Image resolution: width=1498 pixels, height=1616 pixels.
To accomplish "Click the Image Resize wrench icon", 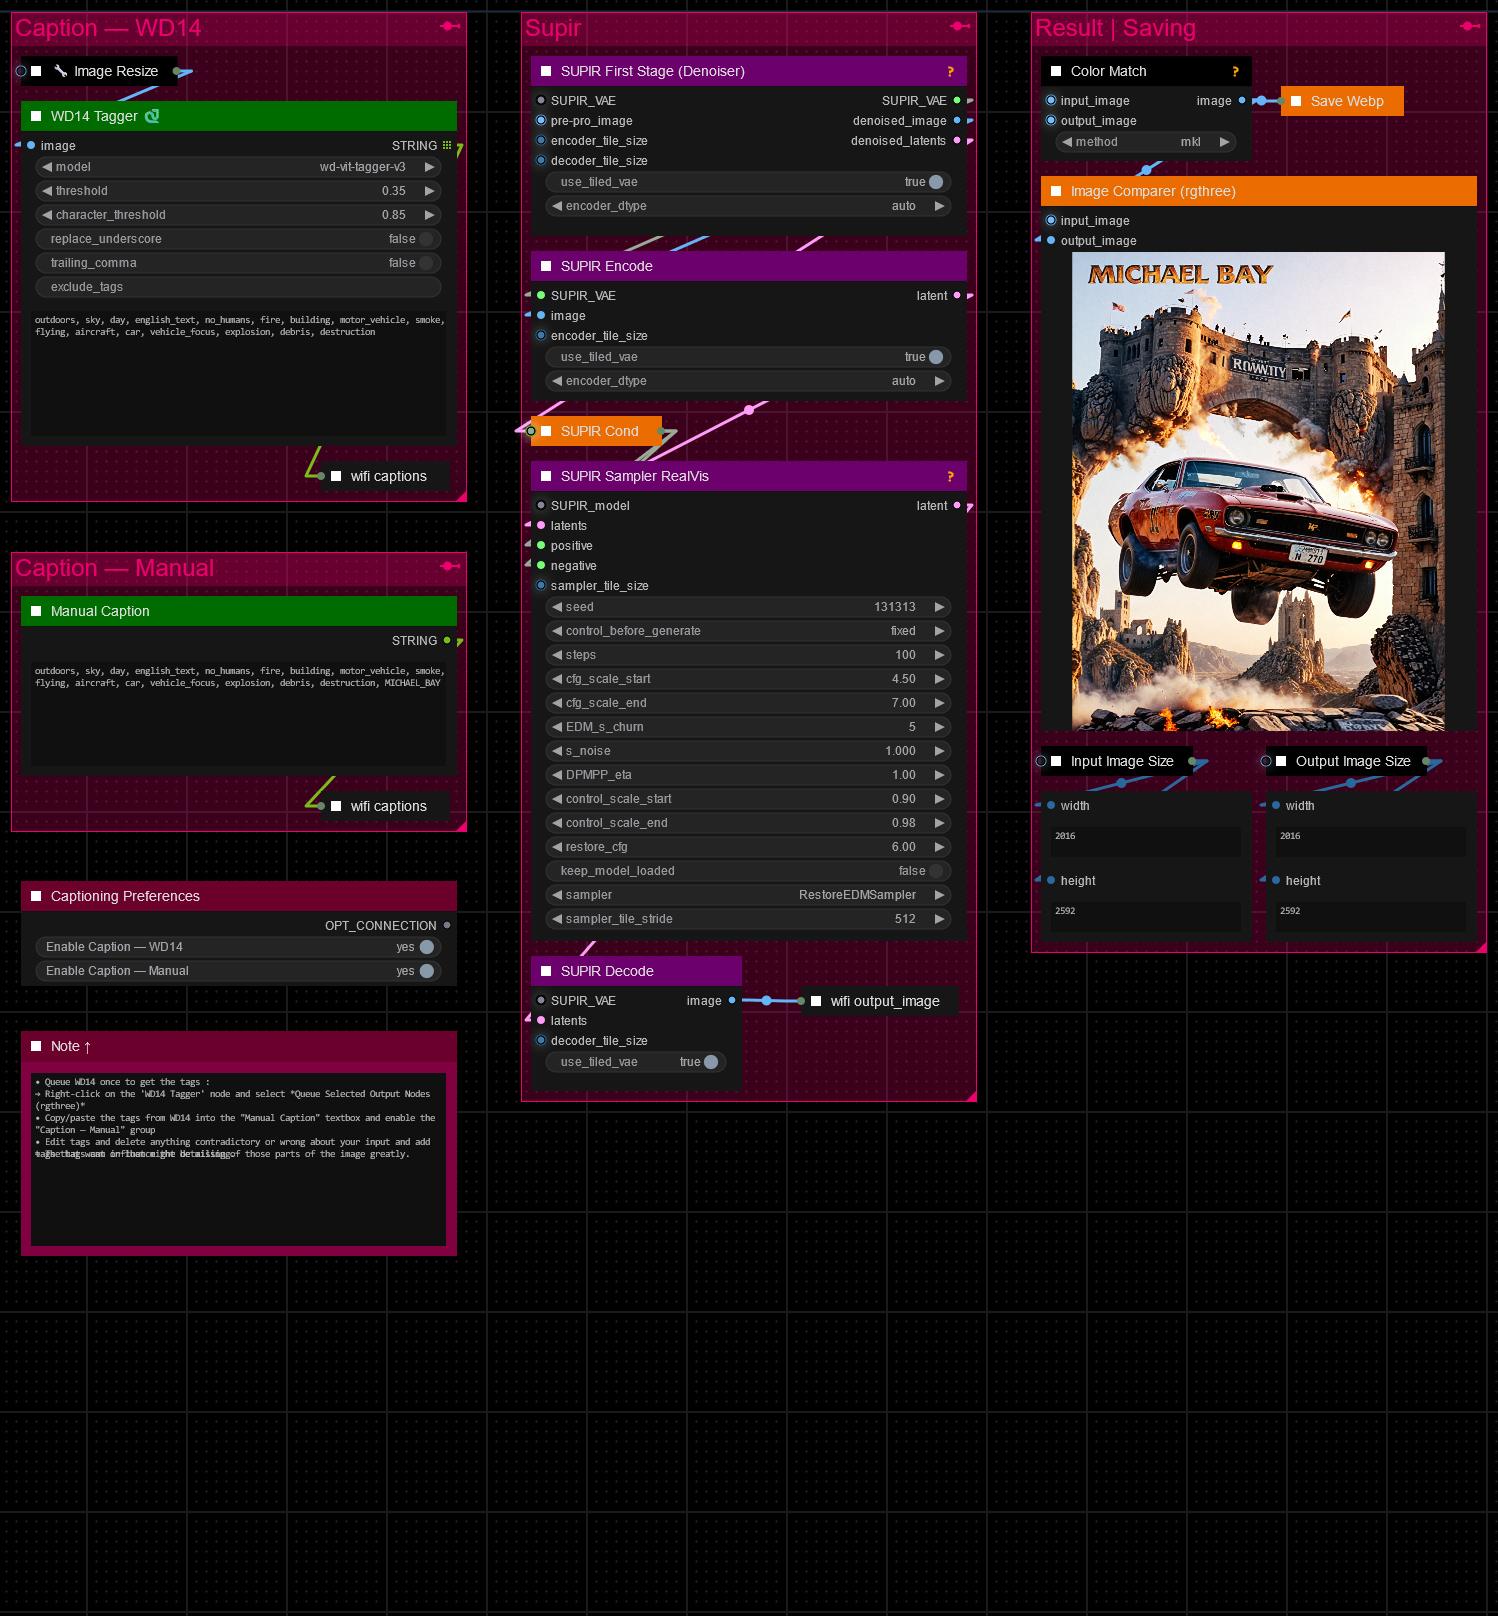I will point(61,71).
